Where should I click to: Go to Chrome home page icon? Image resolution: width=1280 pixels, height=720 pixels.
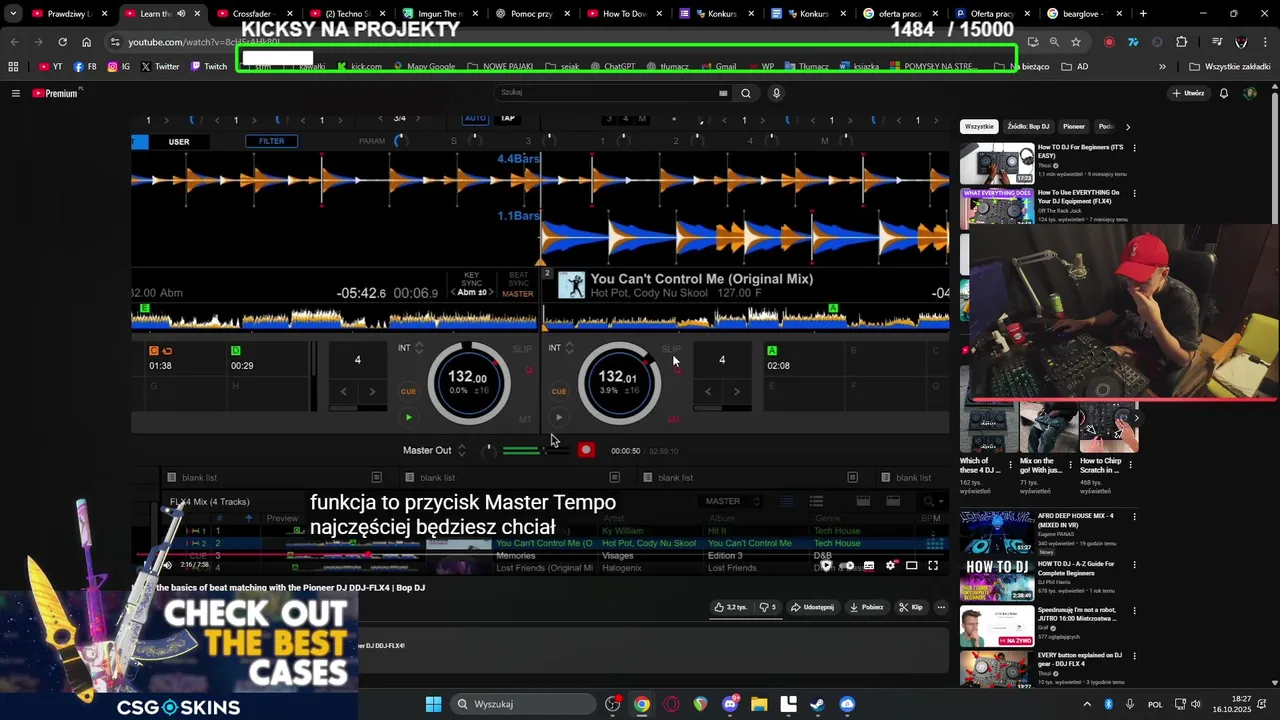coord(86,42)
